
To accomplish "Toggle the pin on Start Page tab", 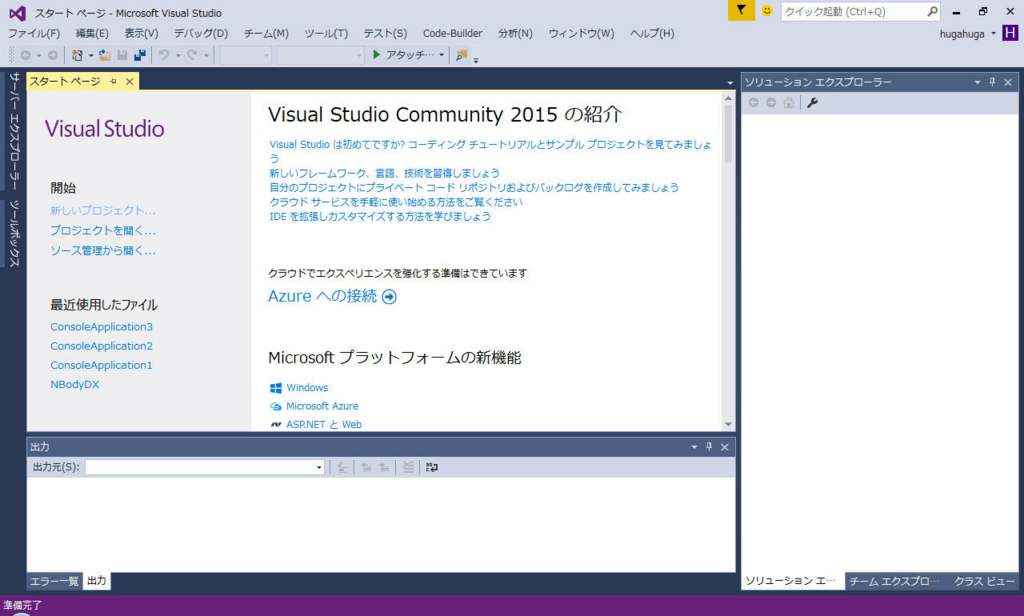I will point(113,81).
